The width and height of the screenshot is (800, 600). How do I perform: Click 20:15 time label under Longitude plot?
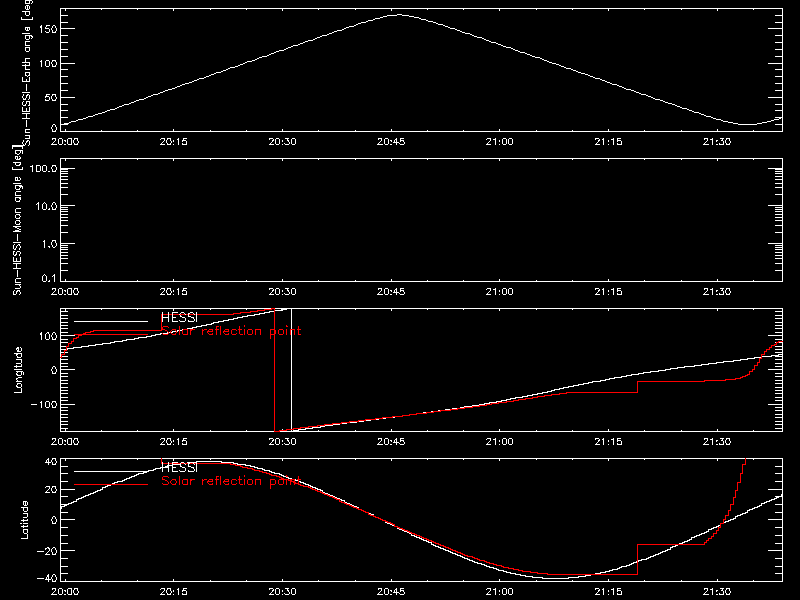click(173, 441)
